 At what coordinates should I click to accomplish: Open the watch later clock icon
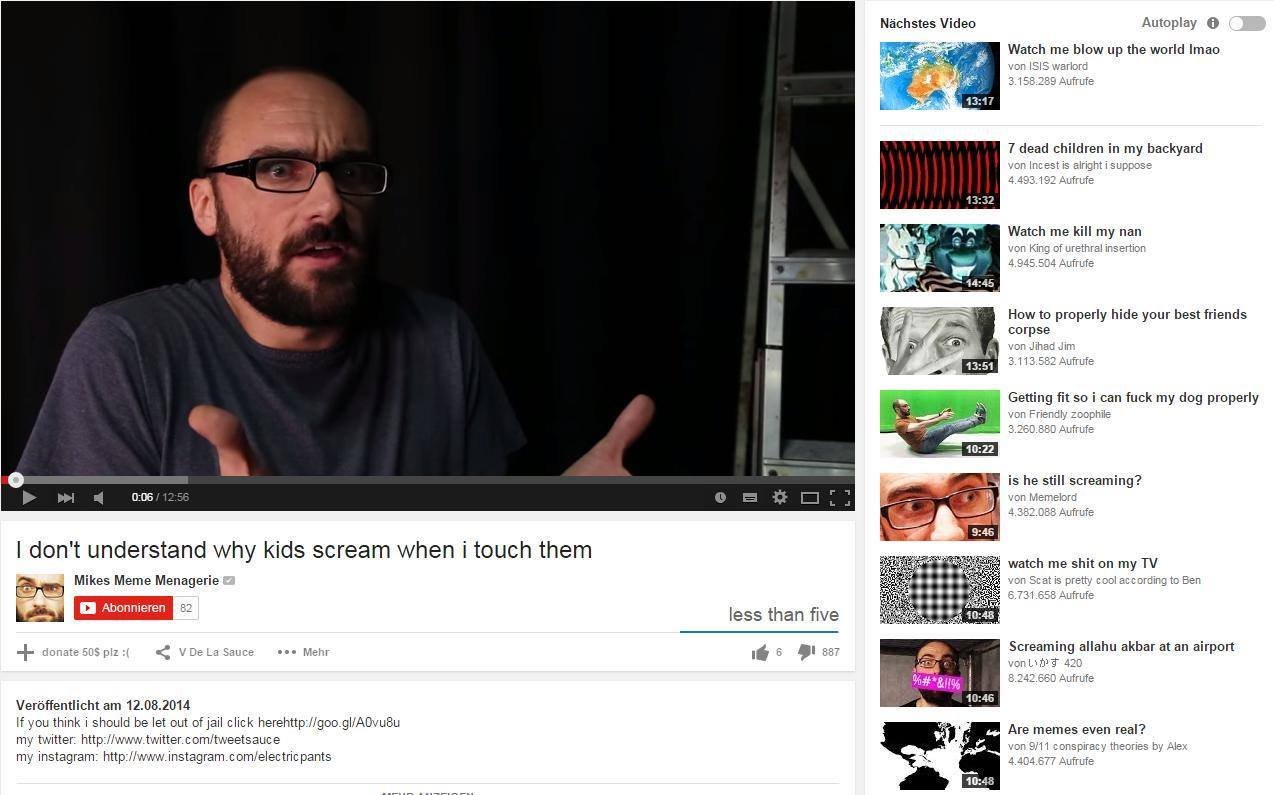point(720,497)
